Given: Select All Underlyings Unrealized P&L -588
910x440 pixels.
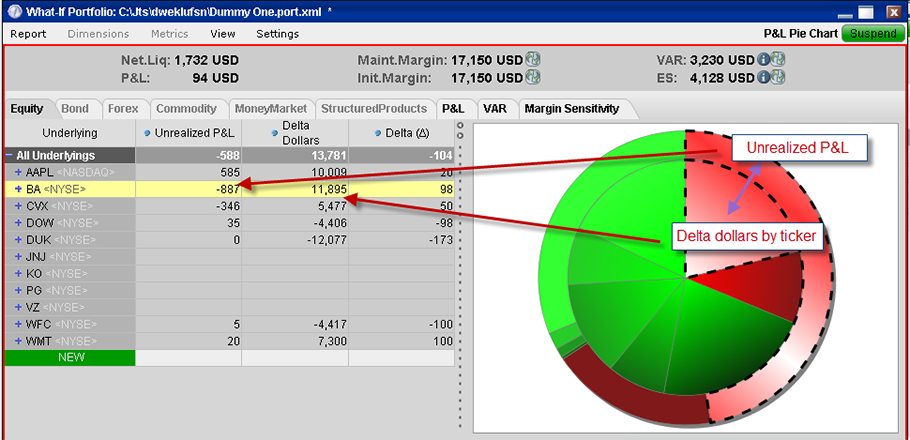Looking at the screenshot, I should click(x=228, y=156).
